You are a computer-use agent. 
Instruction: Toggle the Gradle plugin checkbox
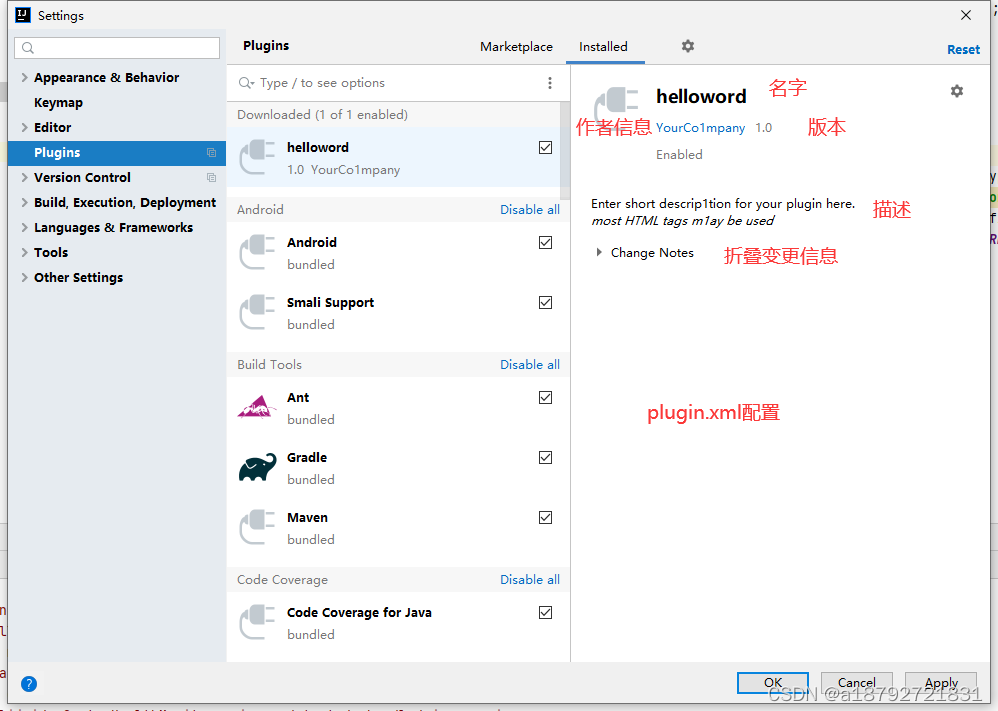point(545,458)
